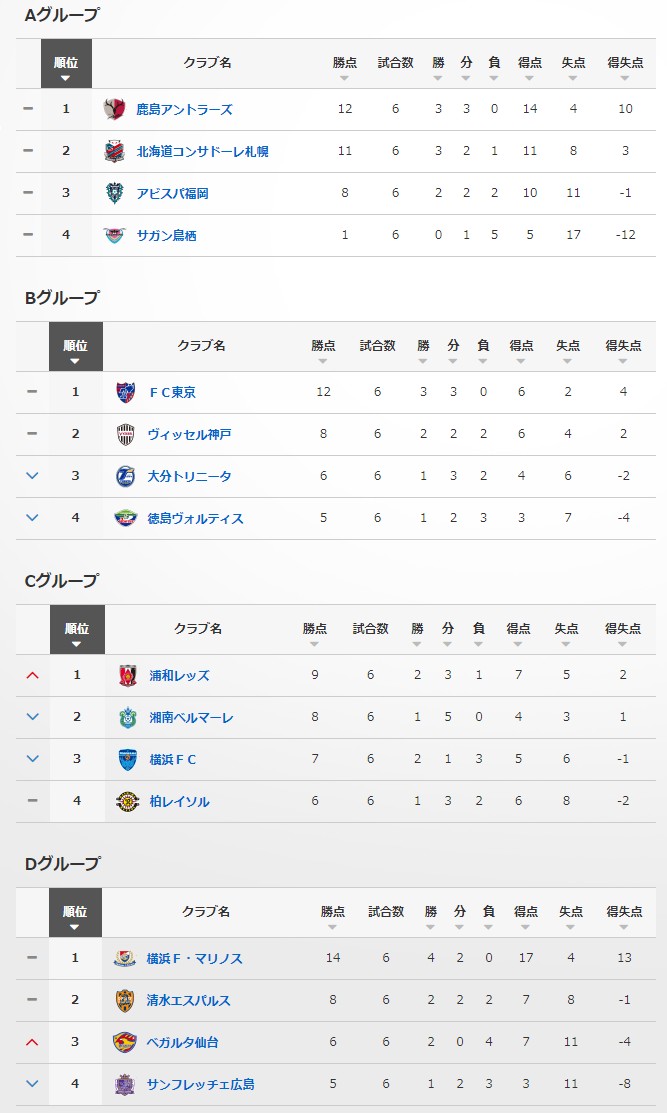Open the 大分トリニータ team link
This screenshot has width=667, height=1113.
tap(189, 476)
